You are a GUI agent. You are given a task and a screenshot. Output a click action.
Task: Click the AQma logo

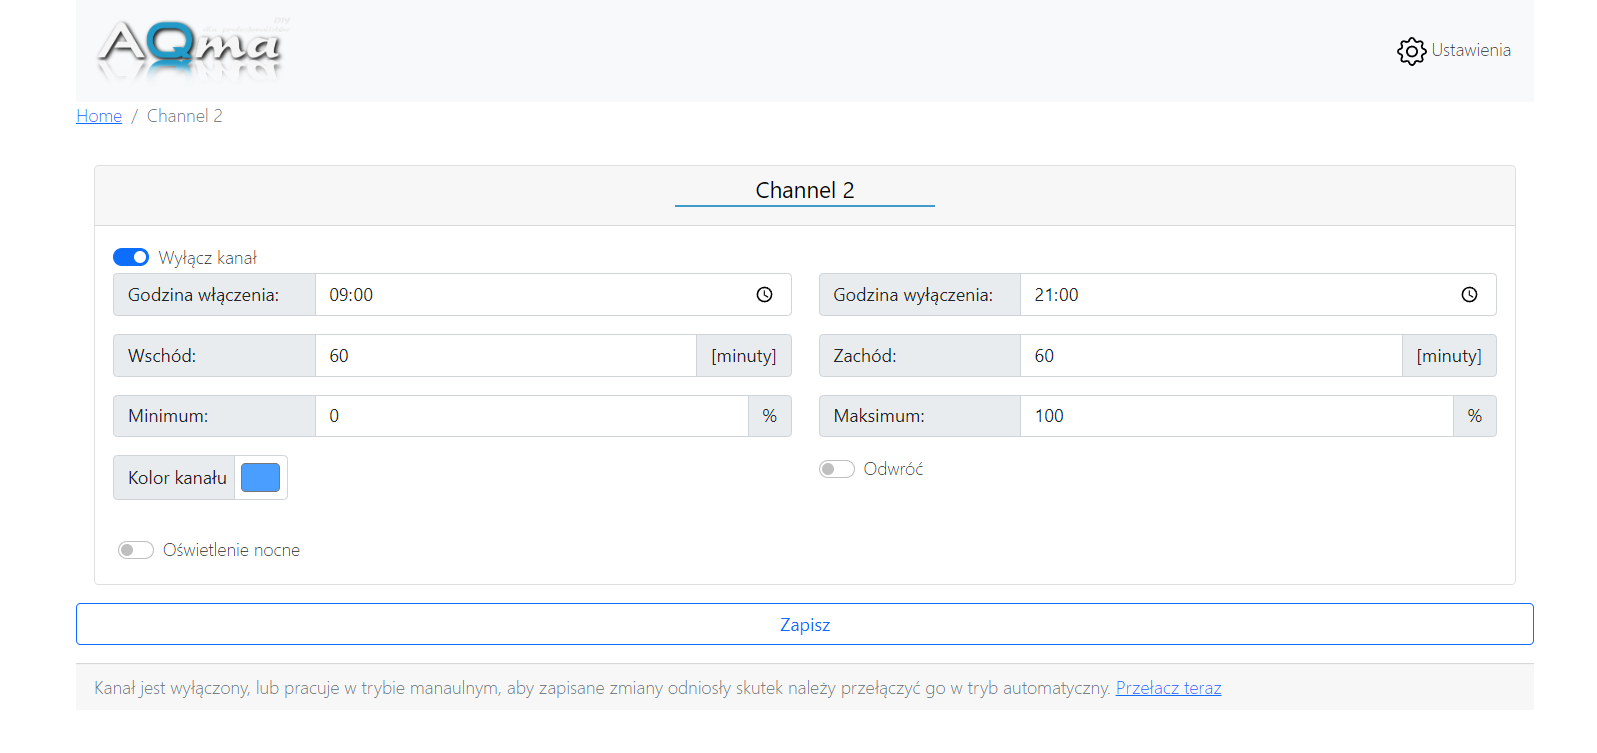click(190, 48)
